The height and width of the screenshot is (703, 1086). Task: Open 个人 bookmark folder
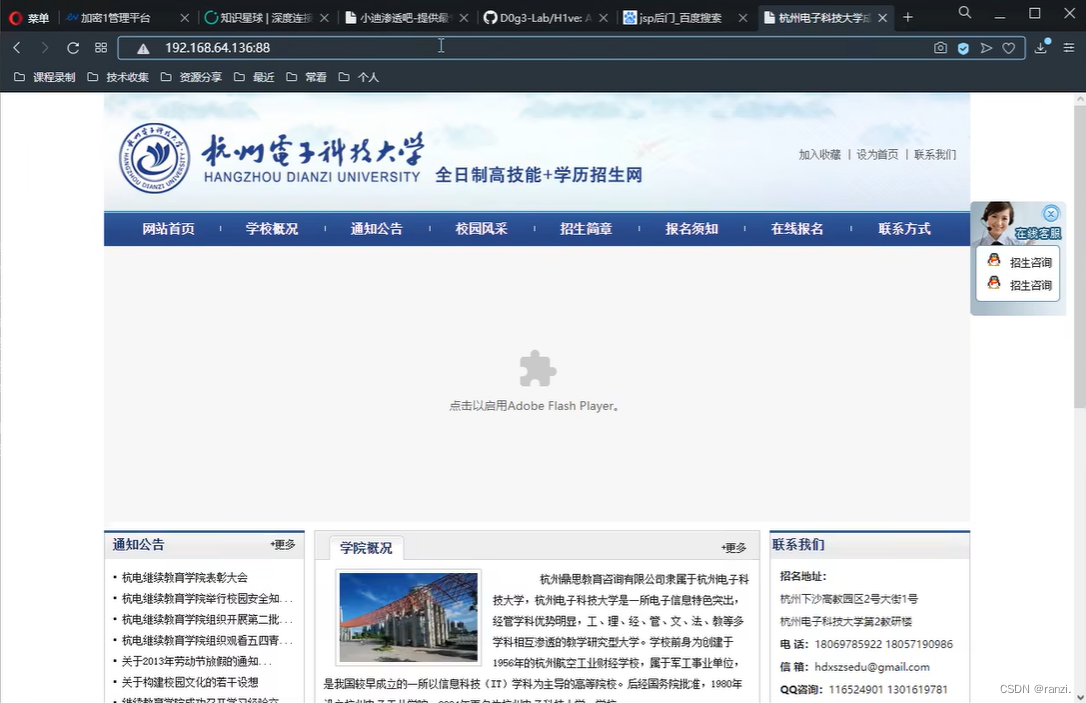(x=359, y=77)
